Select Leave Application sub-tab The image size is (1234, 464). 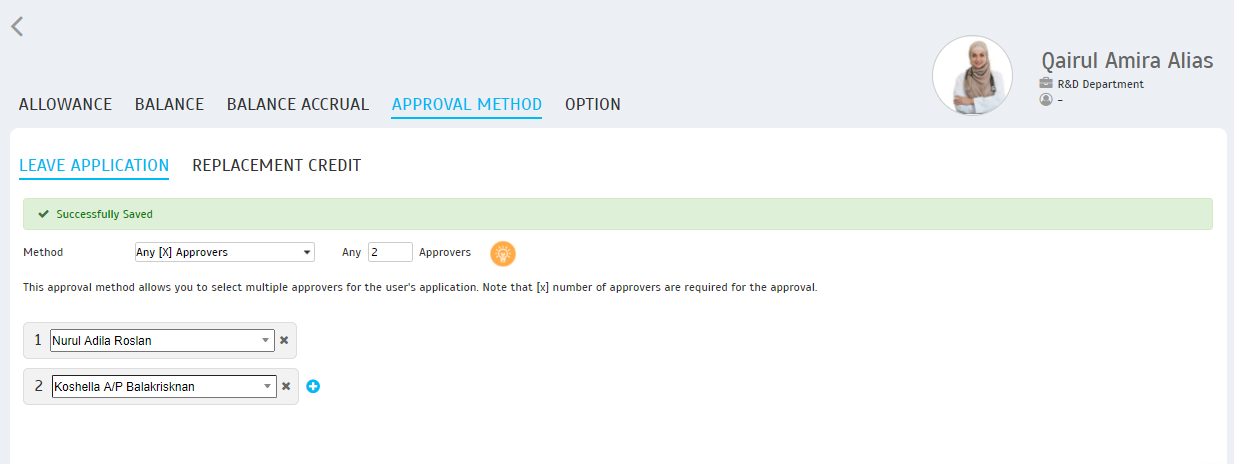pyautogui.click(x=94, y=165)
